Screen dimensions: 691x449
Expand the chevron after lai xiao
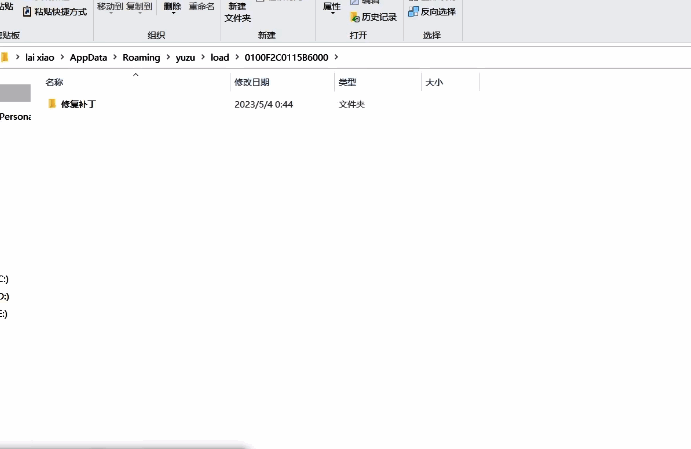coord(62,57)
